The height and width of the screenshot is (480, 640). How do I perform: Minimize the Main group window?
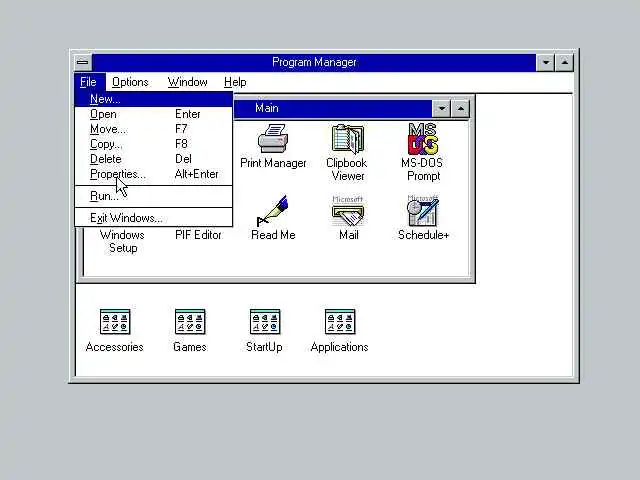[x=442, y=109]
